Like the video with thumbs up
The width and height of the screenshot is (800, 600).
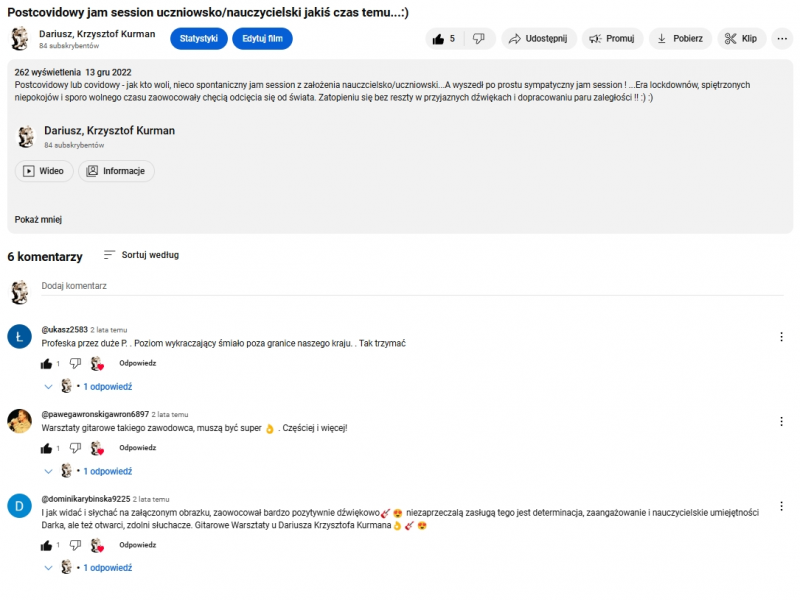[442, 39]
